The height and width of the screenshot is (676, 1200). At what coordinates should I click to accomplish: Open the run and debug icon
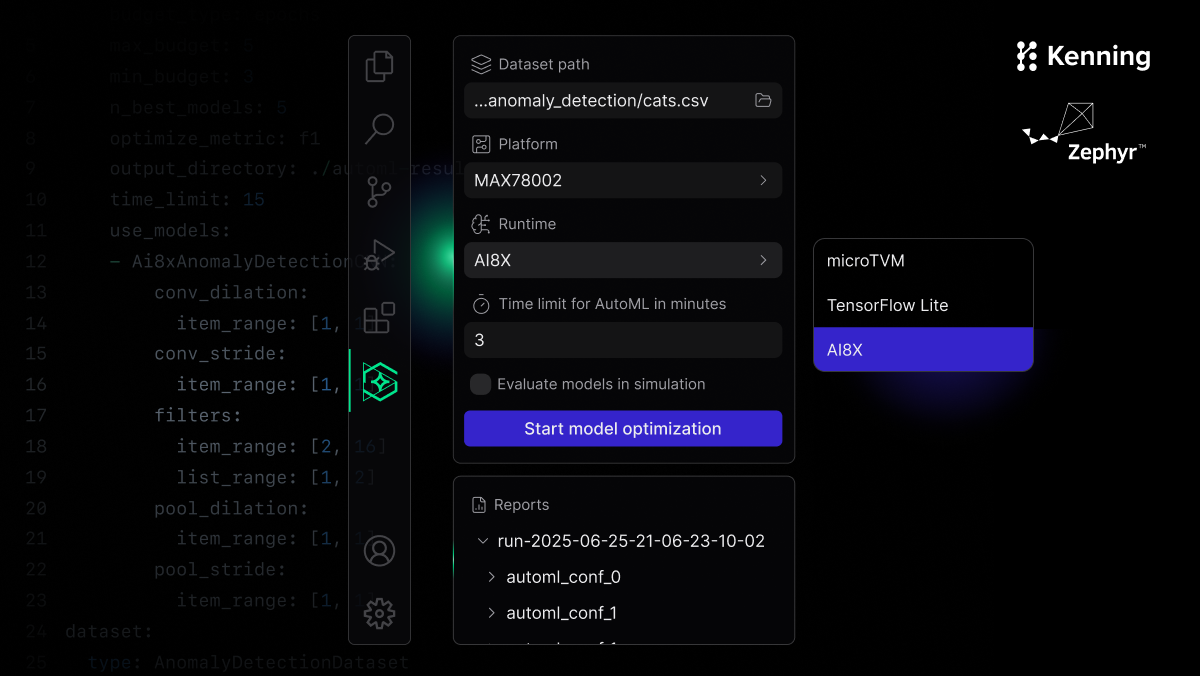pyautogui.click(x=379, y=254)
